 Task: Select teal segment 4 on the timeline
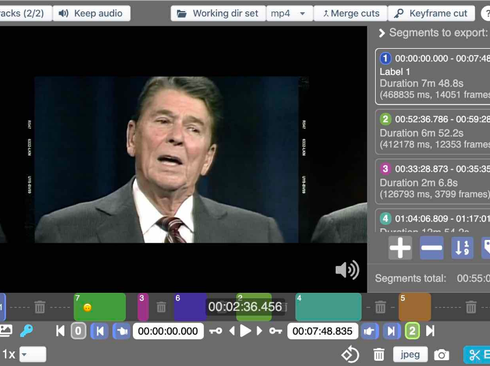pyautogui.click(x=328, y=307)
